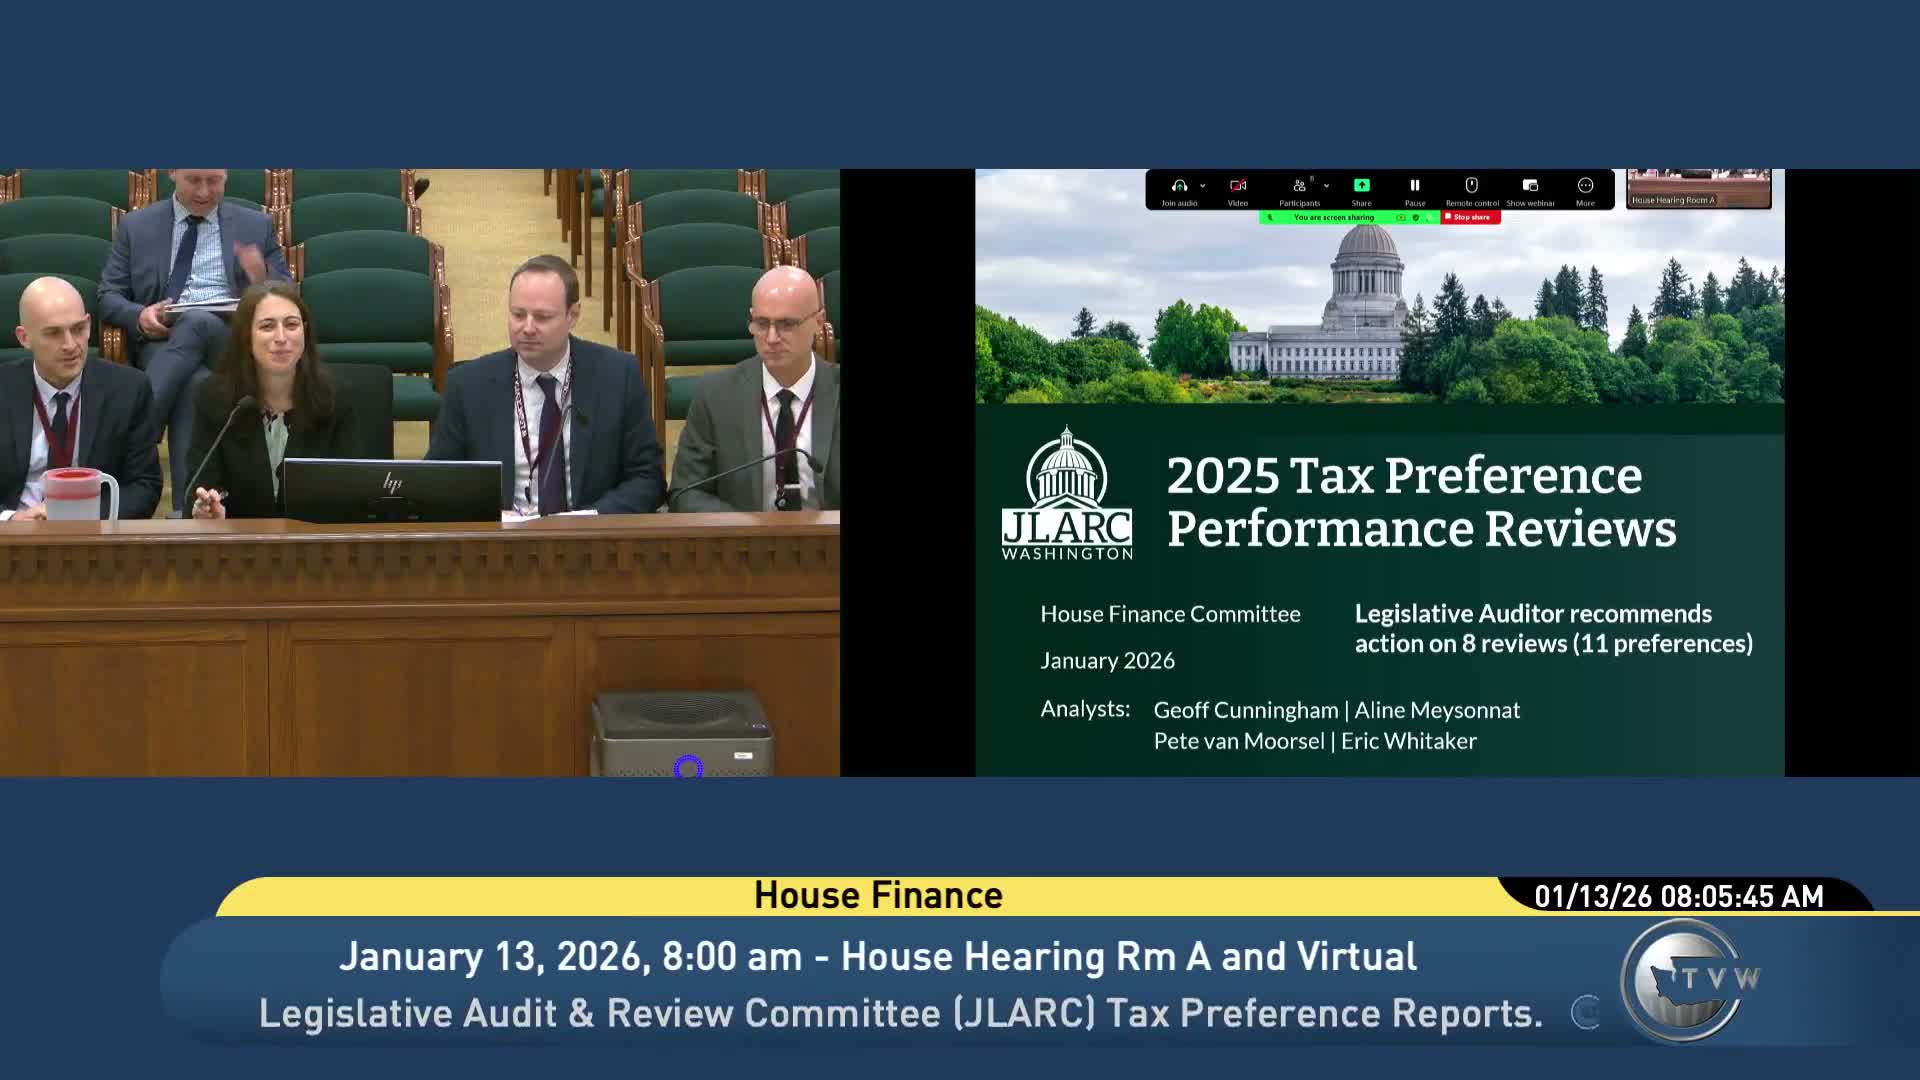This screenshot has width=1920, height=1080.
Task: Expand the Join audio options arrow
Action: pyautogui.click(x=1202, y=186)
